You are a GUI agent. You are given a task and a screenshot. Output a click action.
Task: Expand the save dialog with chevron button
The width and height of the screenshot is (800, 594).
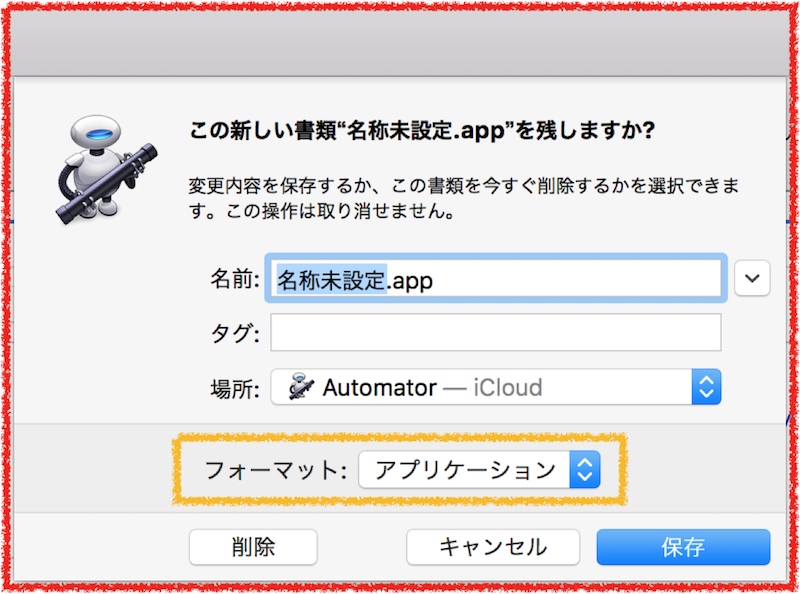752,278
